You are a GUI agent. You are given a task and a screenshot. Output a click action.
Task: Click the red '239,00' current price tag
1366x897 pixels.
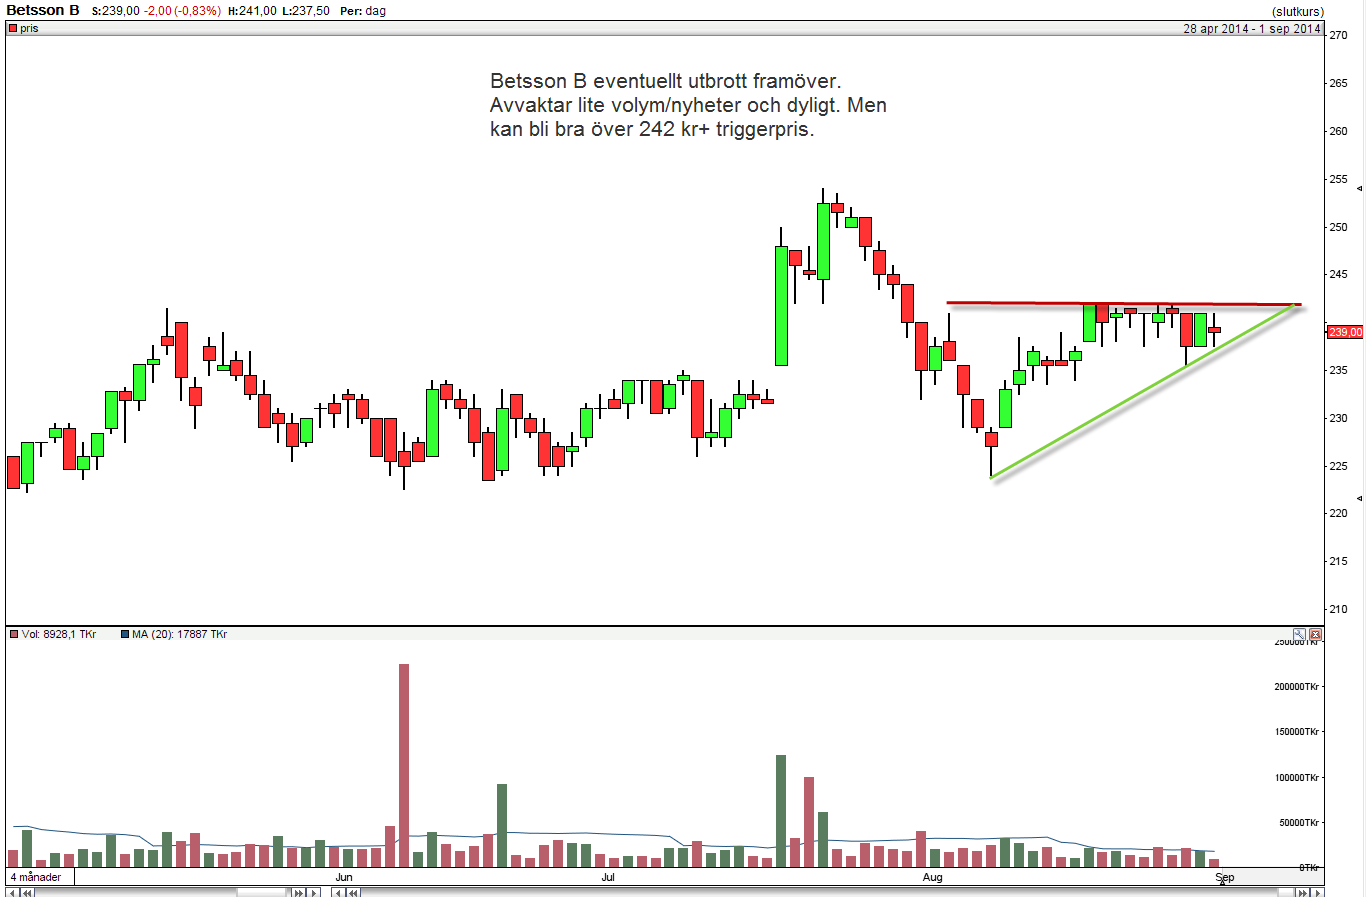click(1345, 332)
